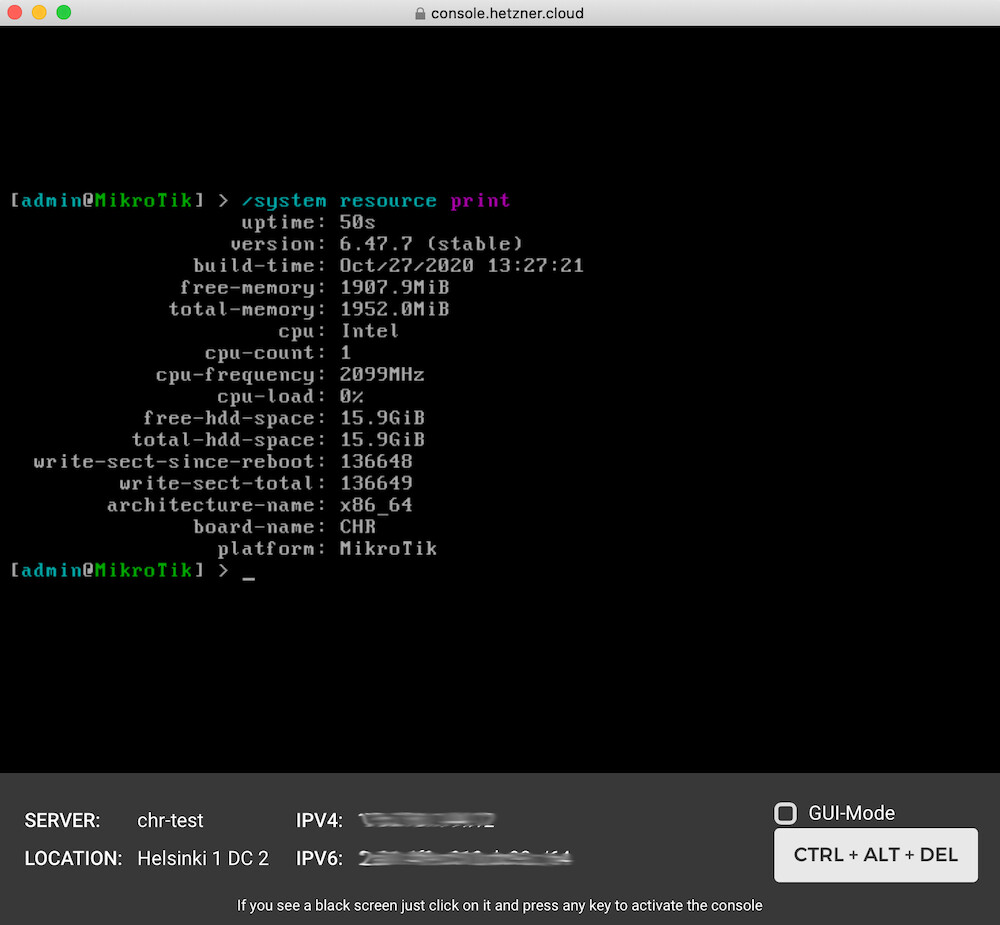The image size is (1000, 925).
Task: Click cpu value 'Intel'
Action: 369,330
